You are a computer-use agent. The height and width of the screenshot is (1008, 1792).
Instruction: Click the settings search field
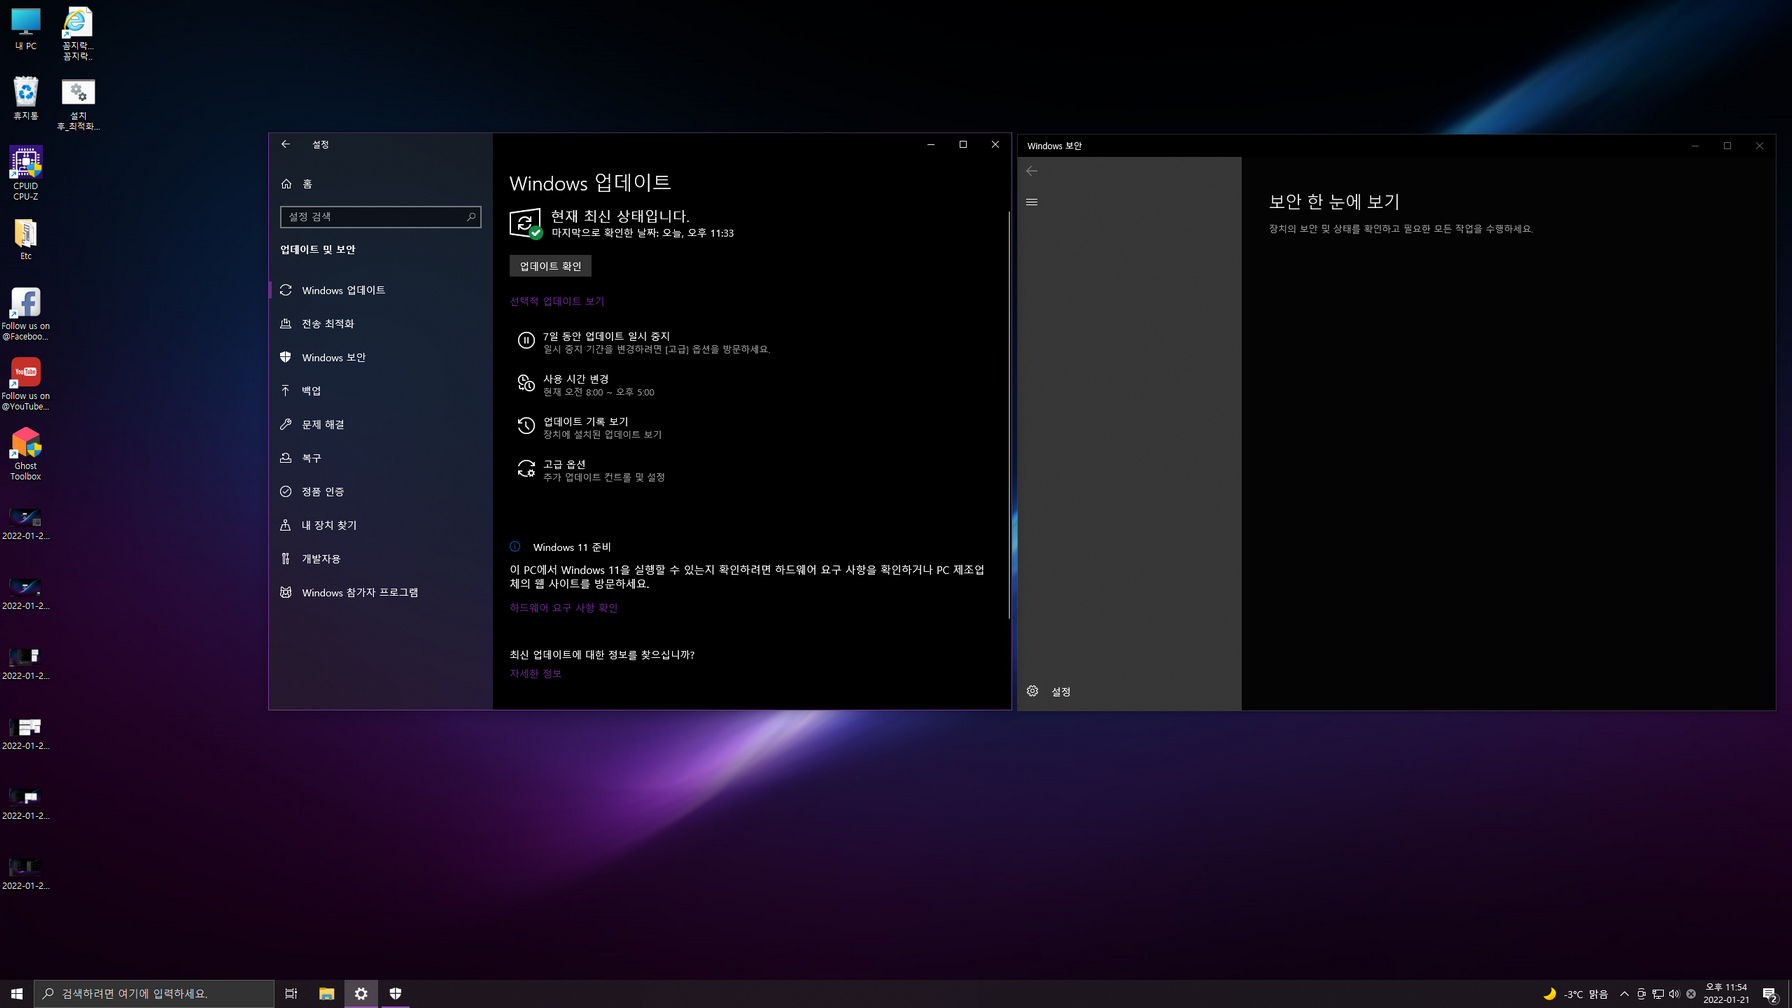pos(380,217)
